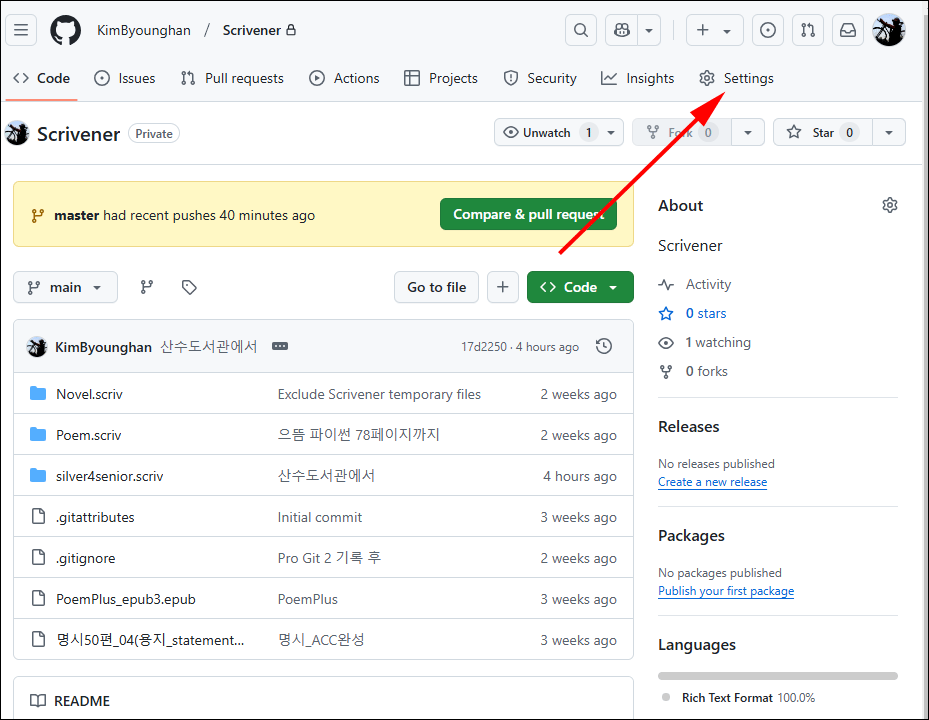Click the Packages heading
929x720 pixels.
coord(691,536)
